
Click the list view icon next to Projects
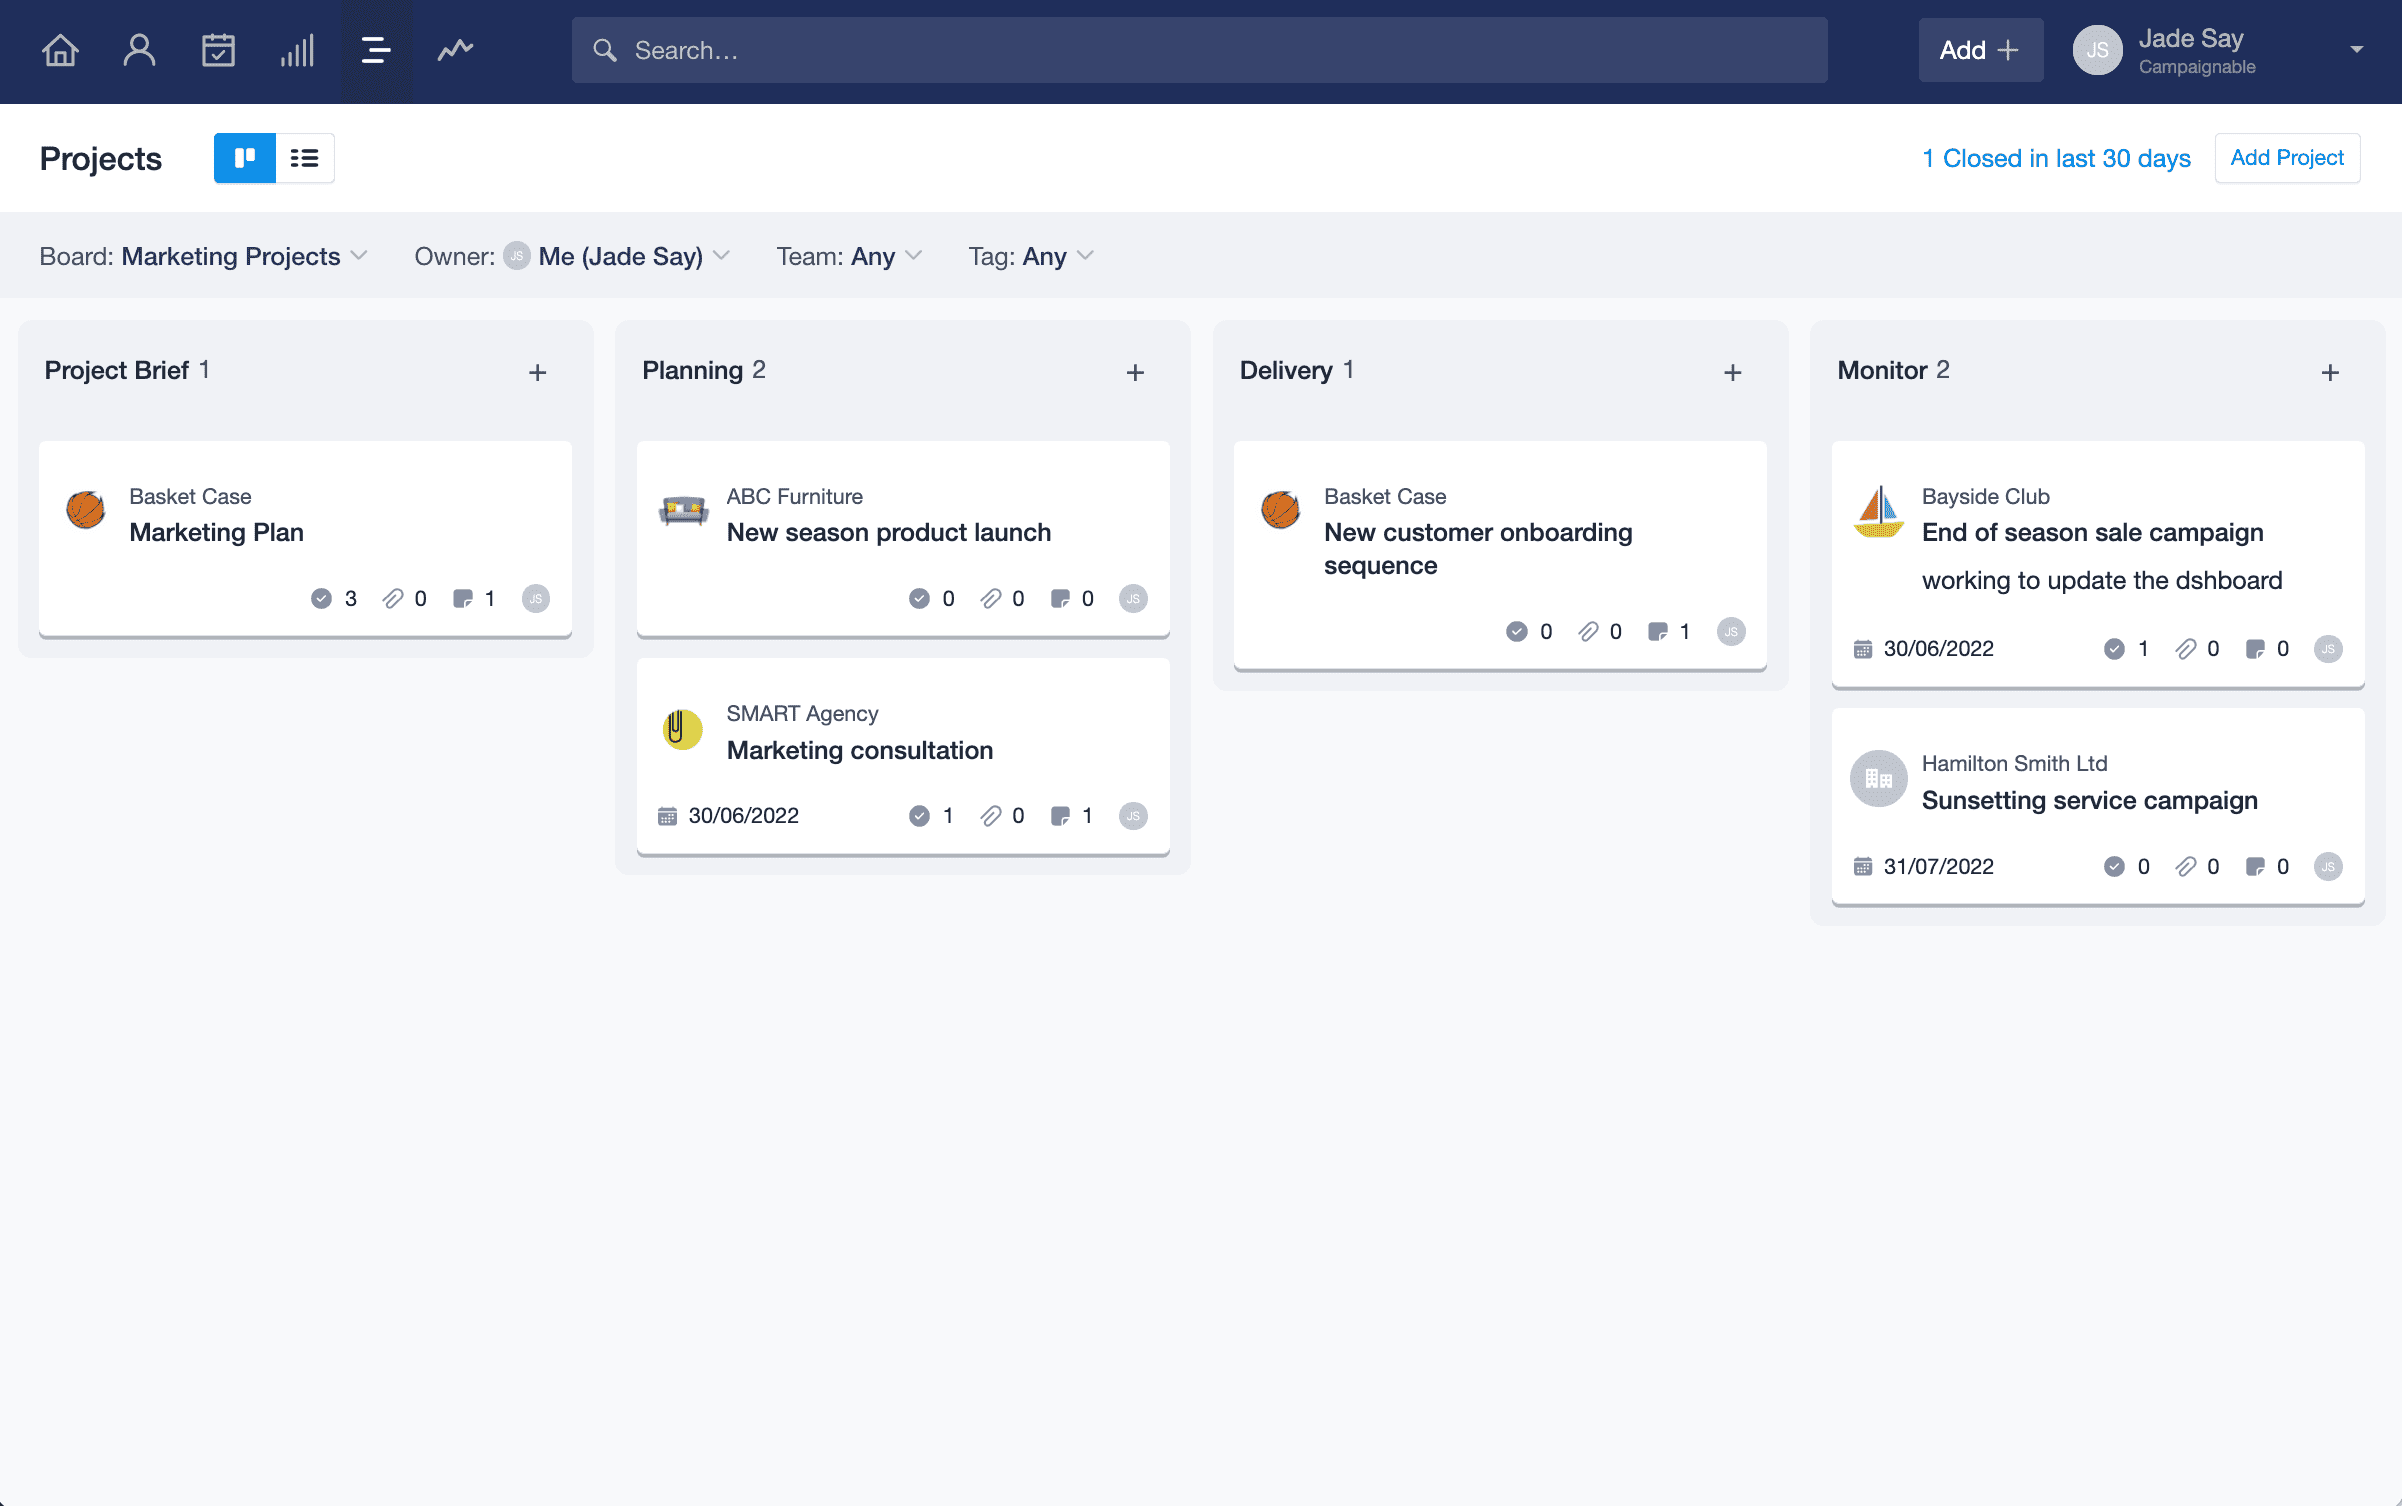point(304,158)
